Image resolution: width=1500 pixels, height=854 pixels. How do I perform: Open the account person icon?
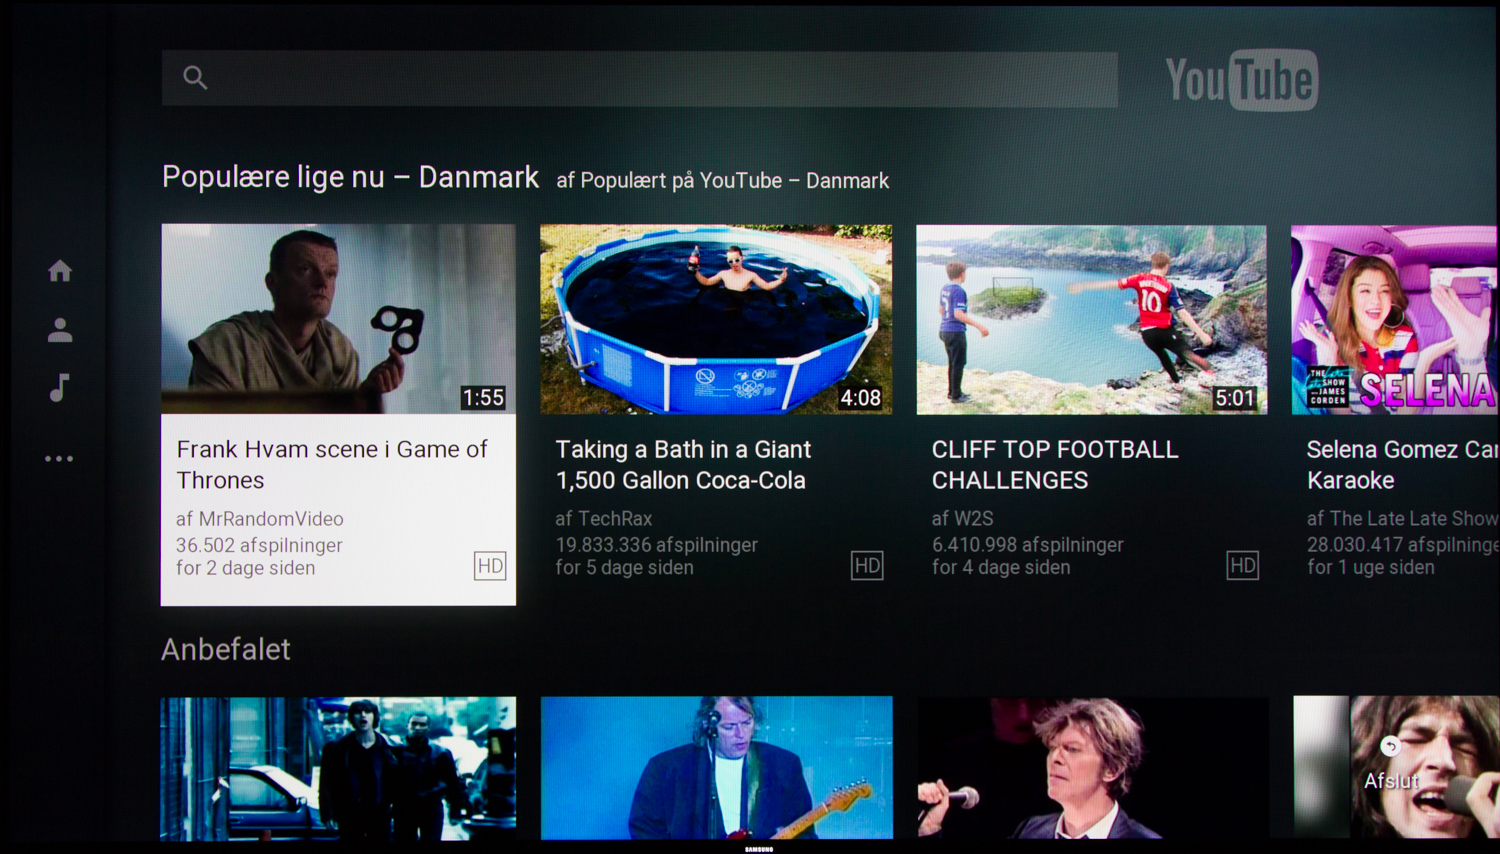coord(60,330)
